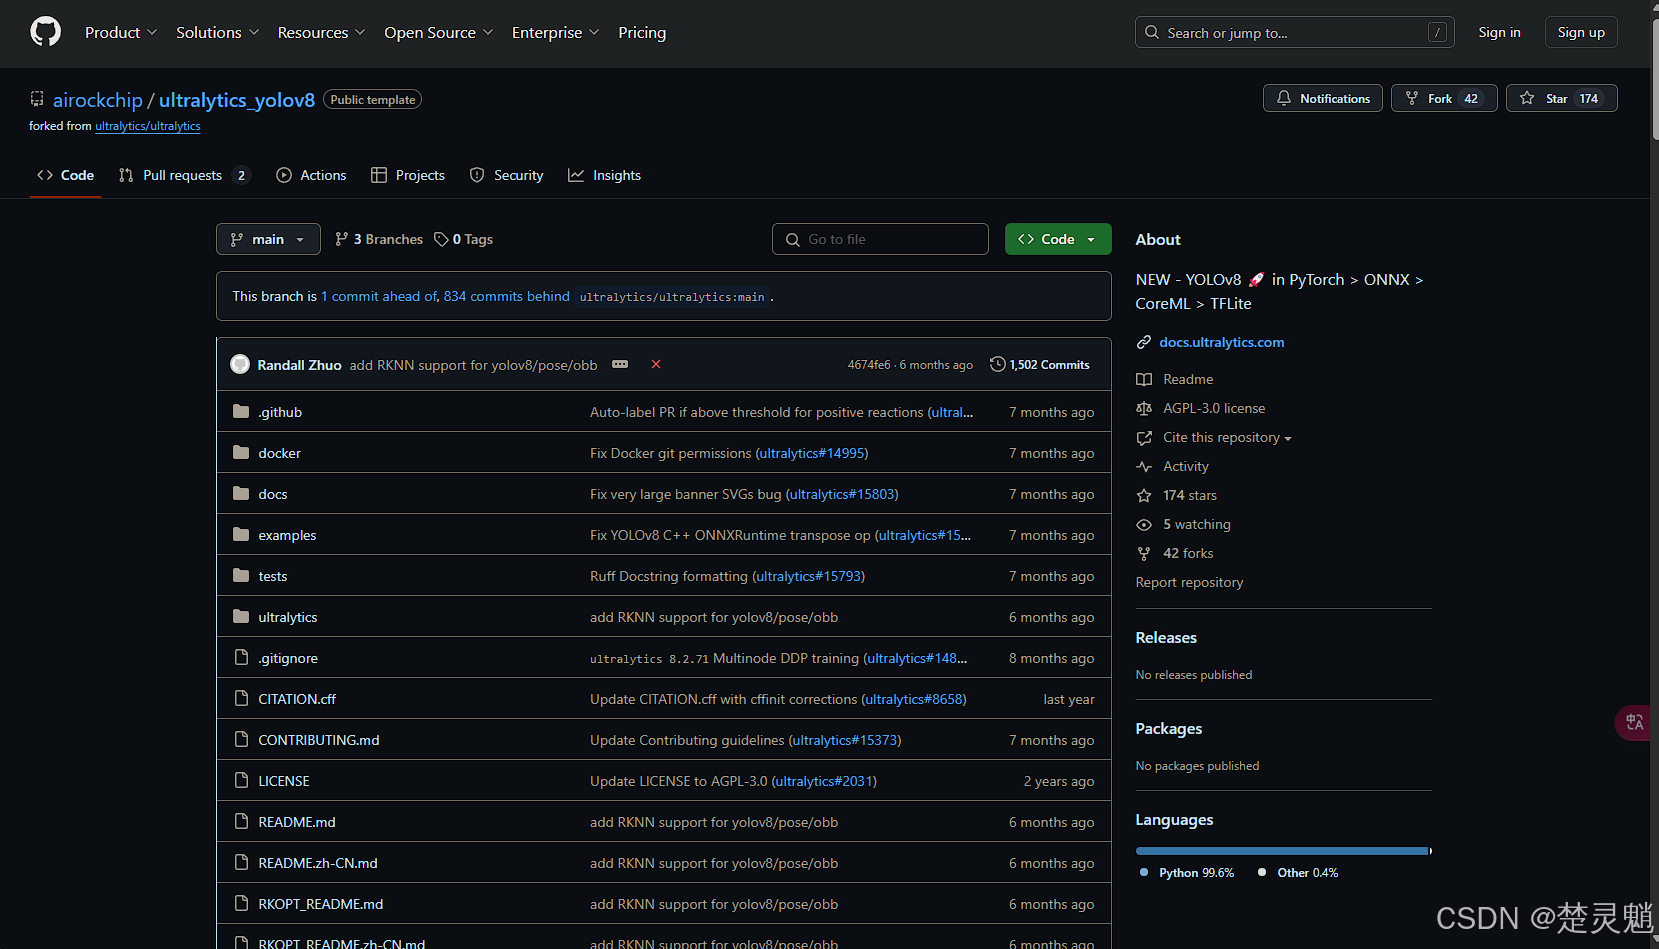Click the ultralytics folder icon
Viewport: 1659px width, 949px height.
[241, 616]
